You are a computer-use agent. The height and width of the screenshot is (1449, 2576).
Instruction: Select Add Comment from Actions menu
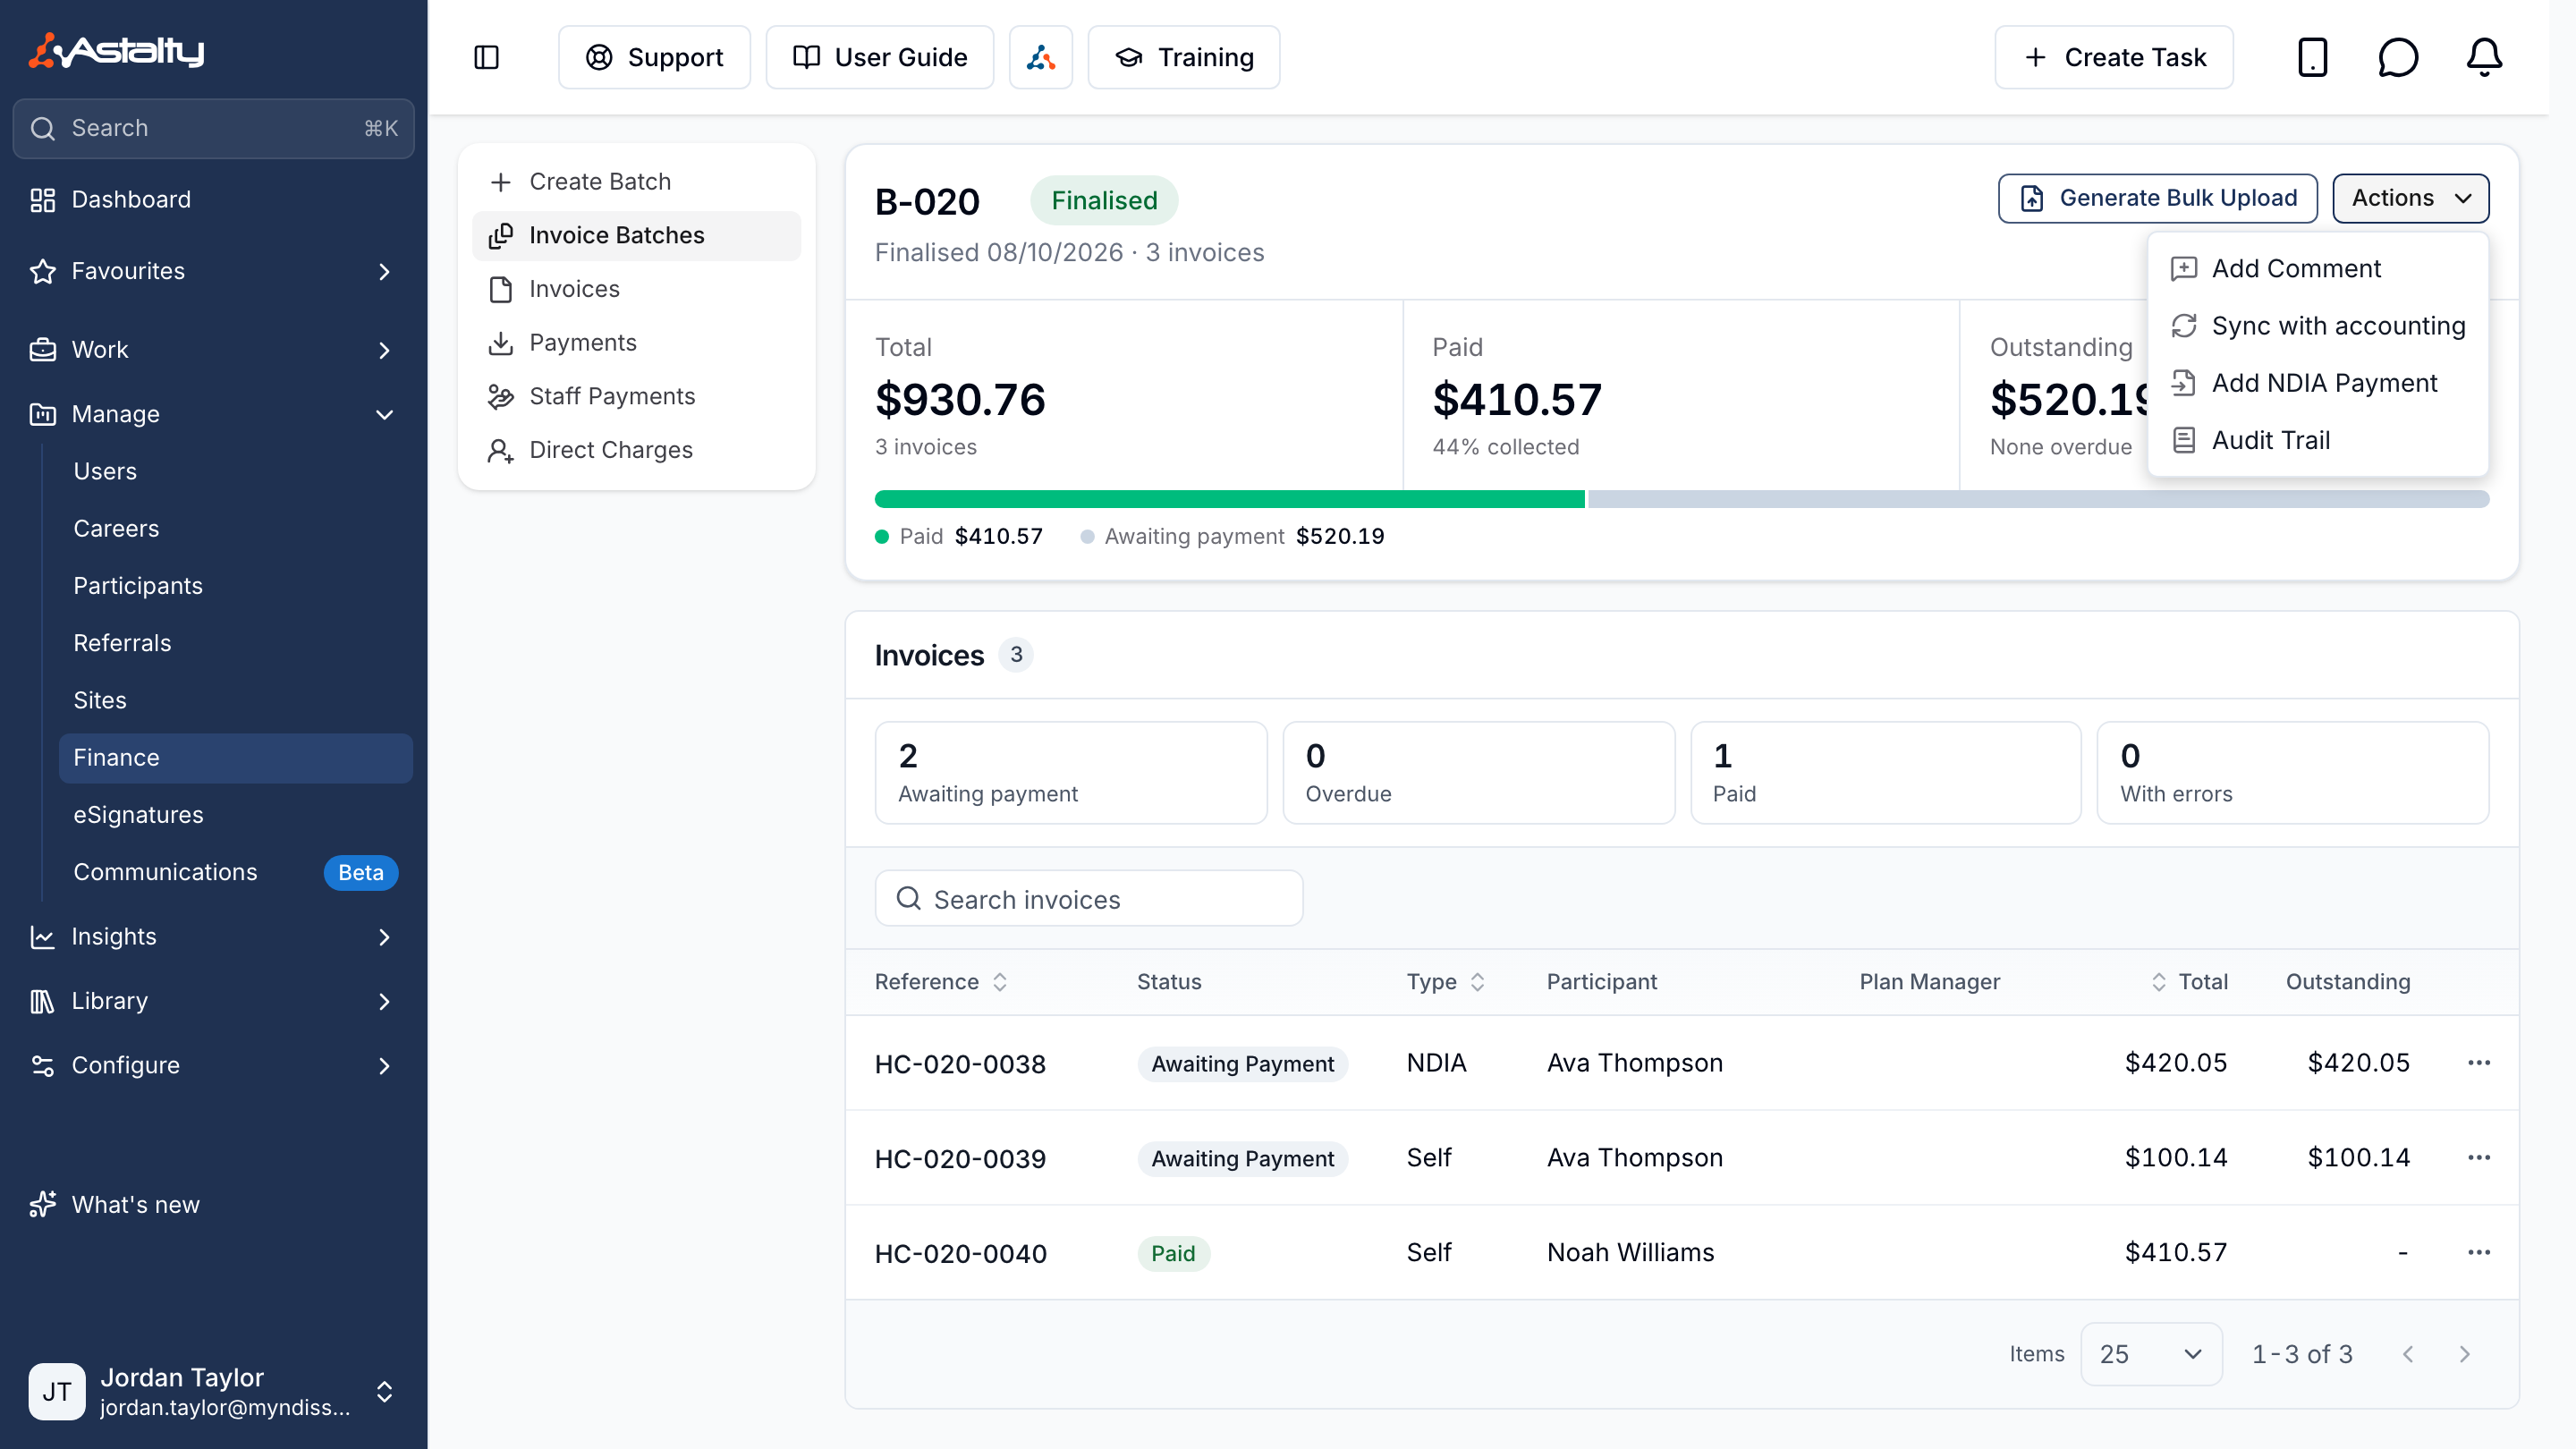click(2317, 268)
